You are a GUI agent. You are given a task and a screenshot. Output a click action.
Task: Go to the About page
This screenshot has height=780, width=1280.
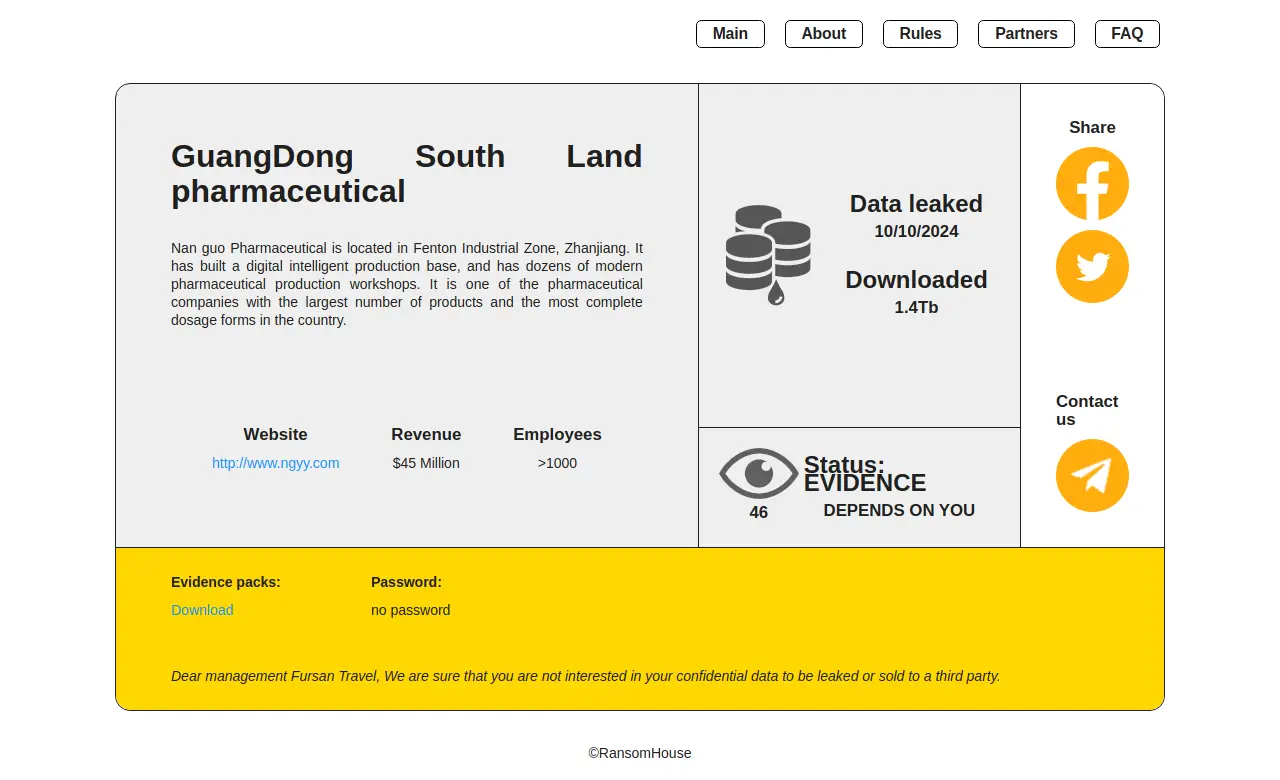coord(823,34)
